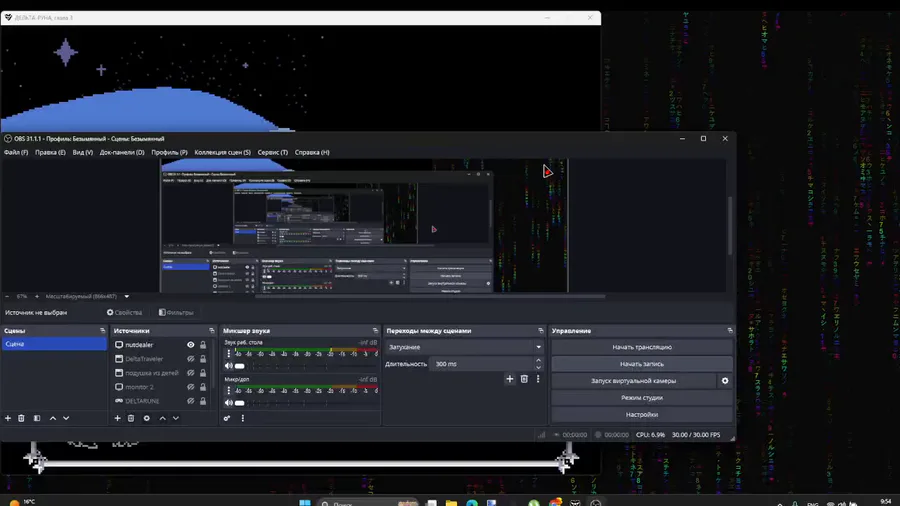The image size is (900, 506).
Task: Open the Справка (H) menu
Action: coord(312,153)
